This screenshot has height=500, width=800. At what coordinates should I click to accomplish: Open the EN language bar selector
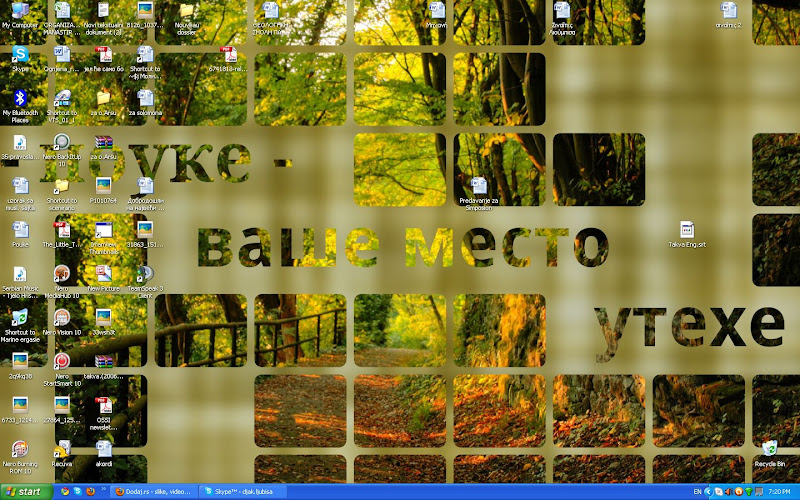pos(697,492)
